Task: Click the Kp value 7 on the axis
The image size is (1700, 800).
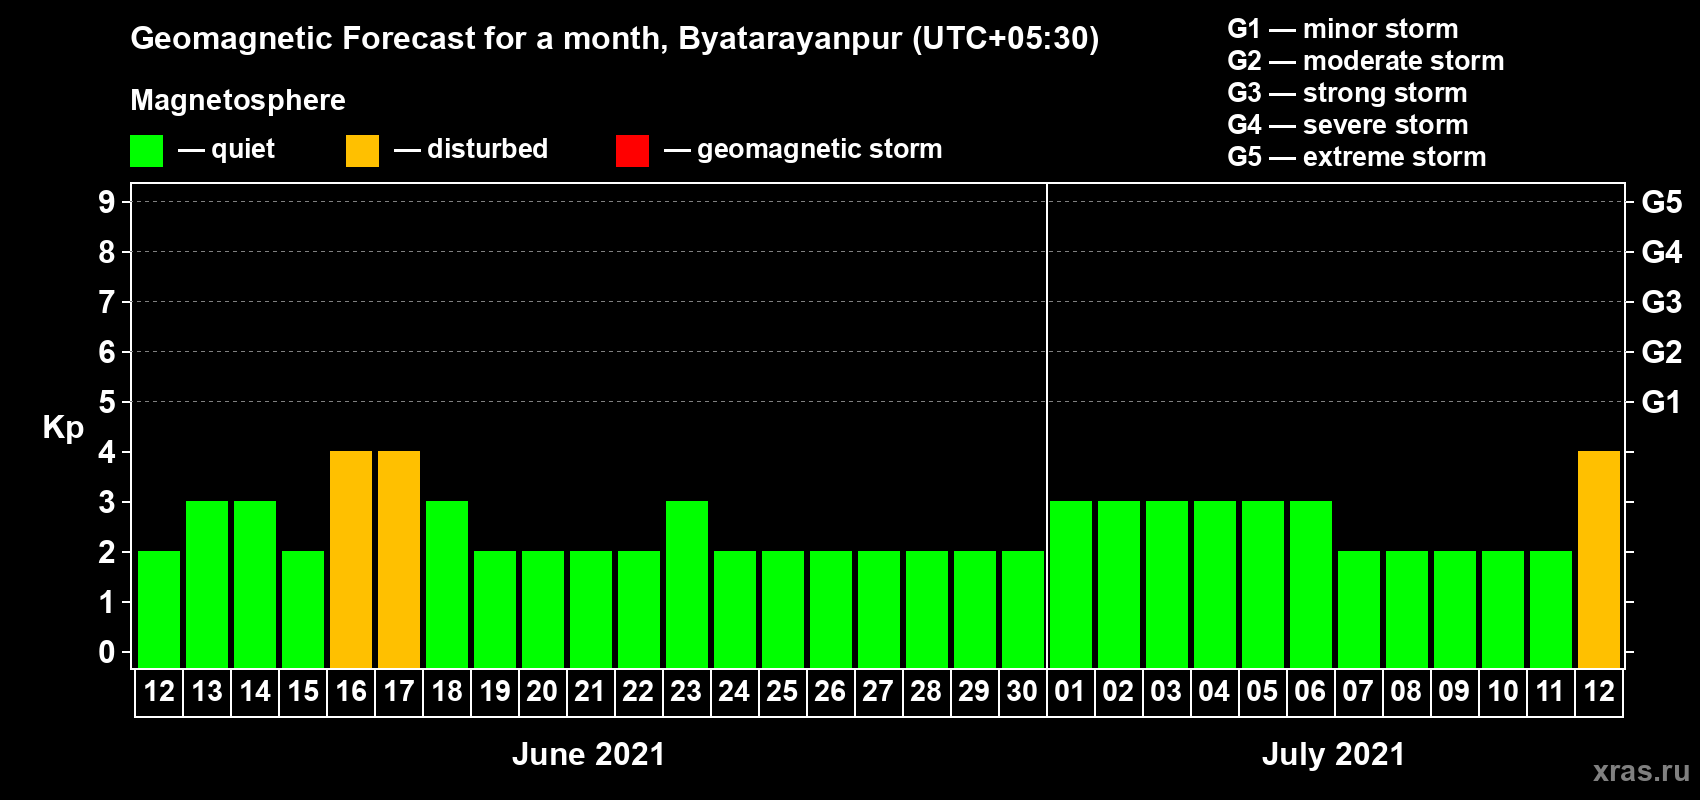Action: pyautogui.click(x=107, y=302)
